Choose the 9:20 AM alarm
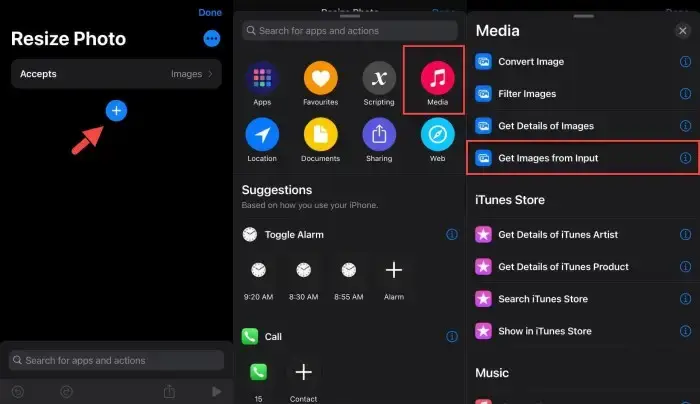The image size is (700, 404). pyautogui.click(x=258, y=281)
